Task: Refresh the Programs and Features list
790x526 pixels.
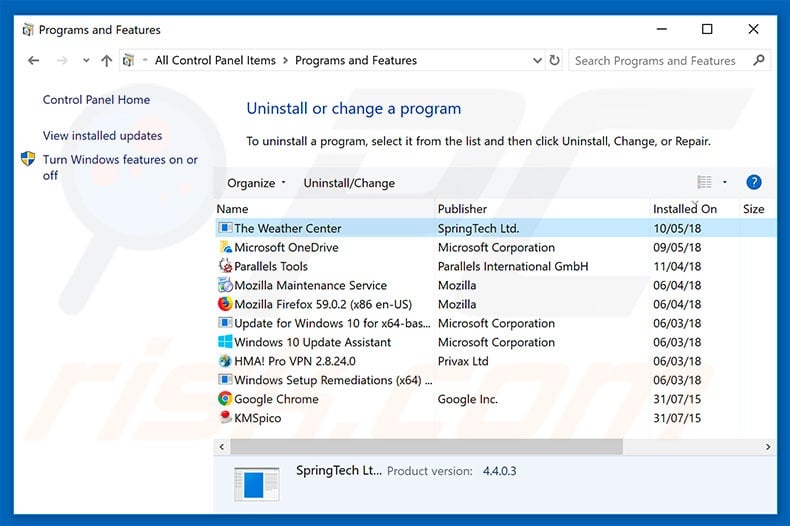Action: click(x=554, y=60)
